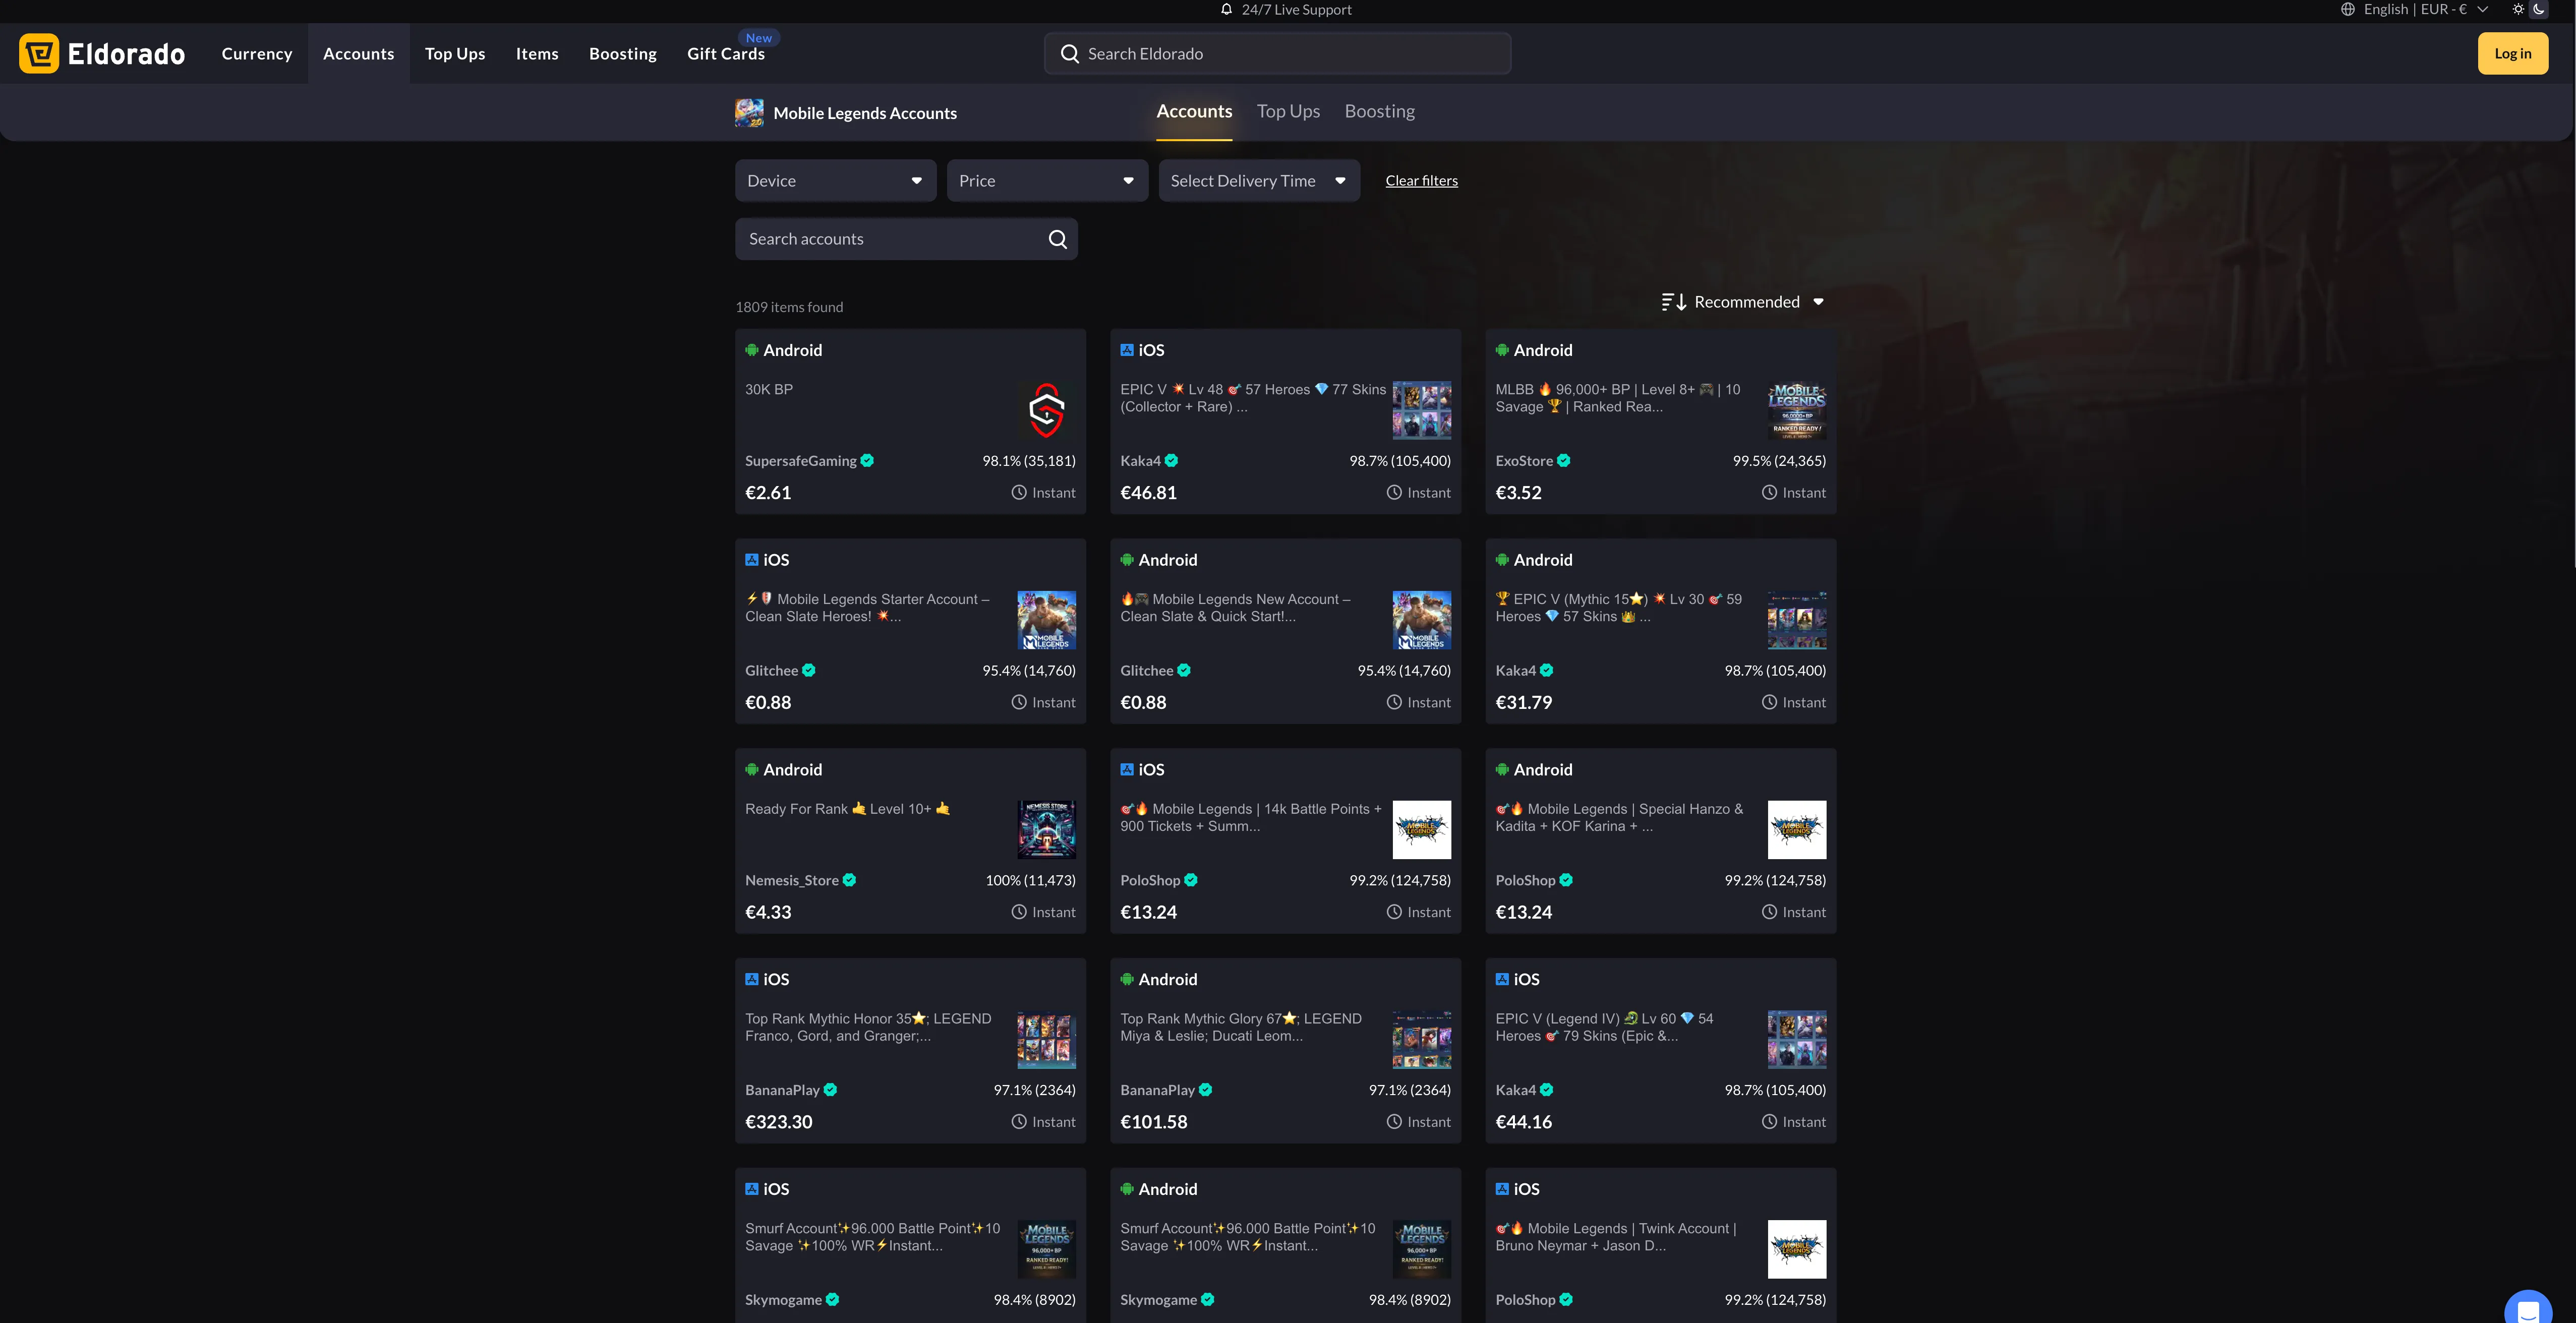Switch to light theme sun toggle
Image resolution: width=2576 pixels, height=1323 pixels.
(x=2518, y=10)
